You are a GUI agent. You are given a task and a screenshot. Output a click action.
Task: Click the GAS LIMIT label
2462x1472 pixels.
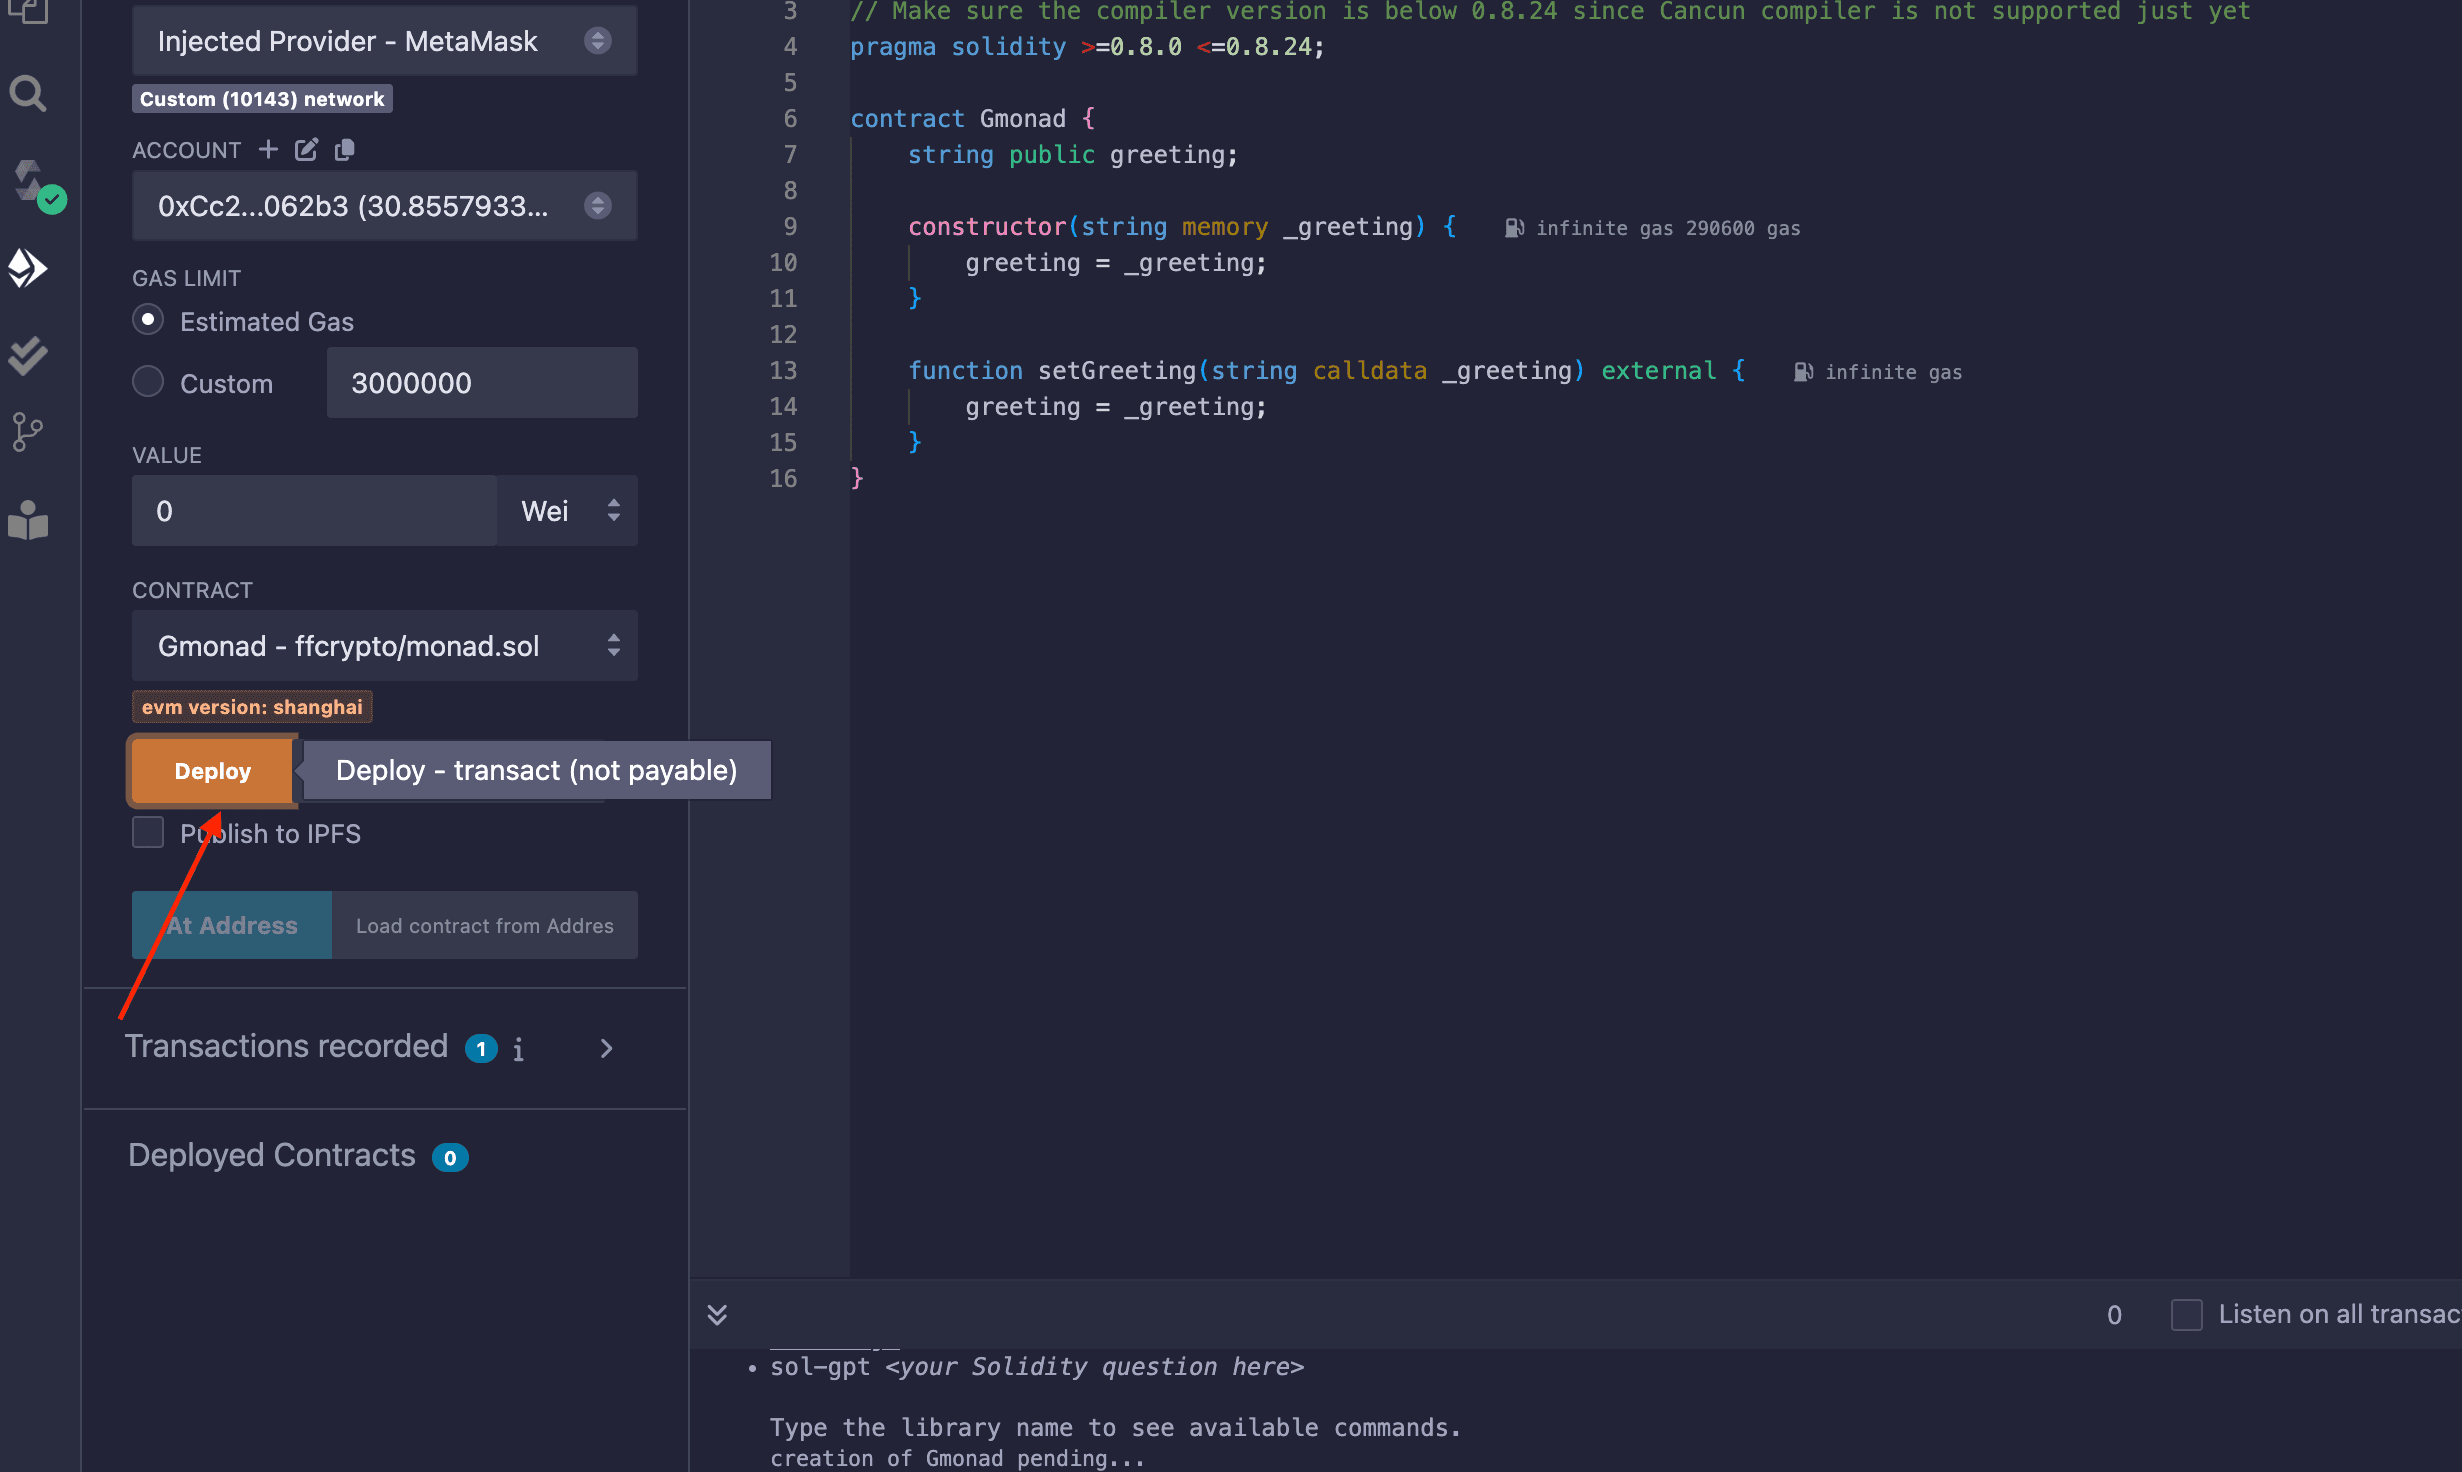(186, 278)
